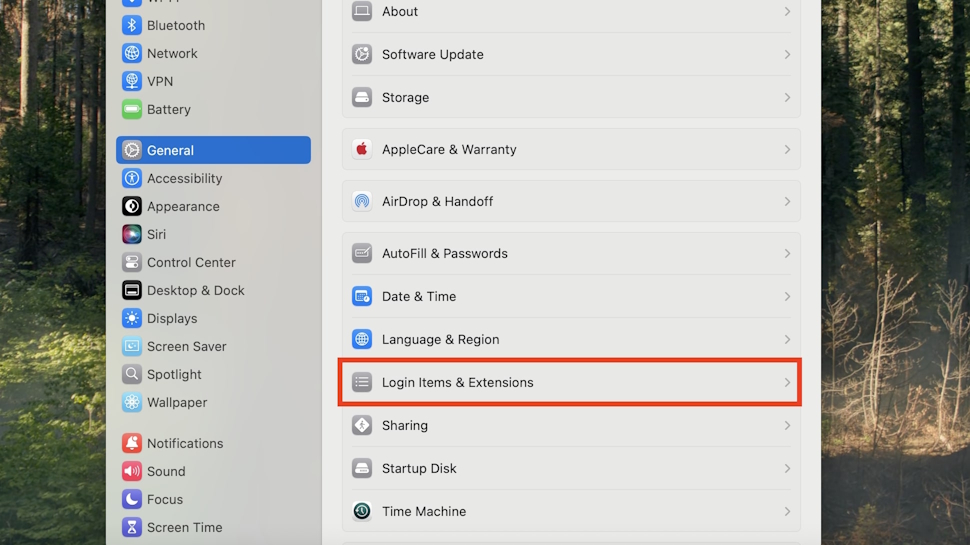The image size is (970, 545).
Task: Click the About laptop icon
Action: tap(362, 11)
